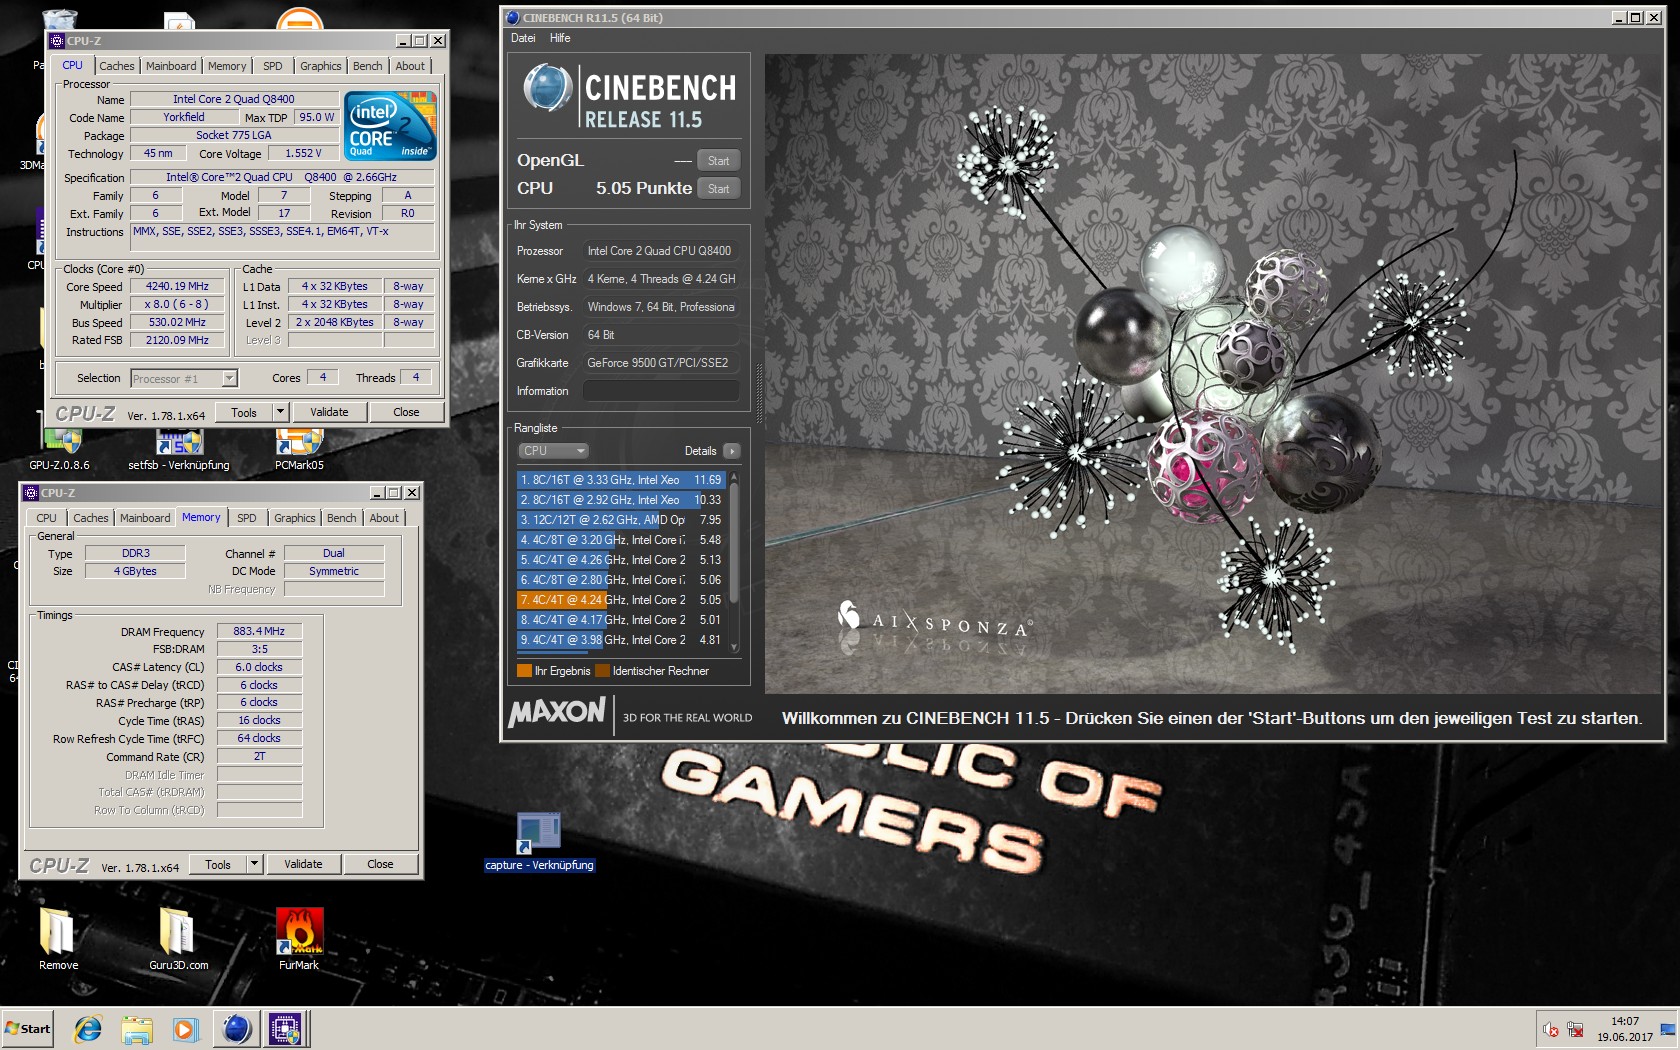The width and height of the screenshot is (1680, 1050).
Task: Open the Windows Start button
Action: [x=28, y=1028]
